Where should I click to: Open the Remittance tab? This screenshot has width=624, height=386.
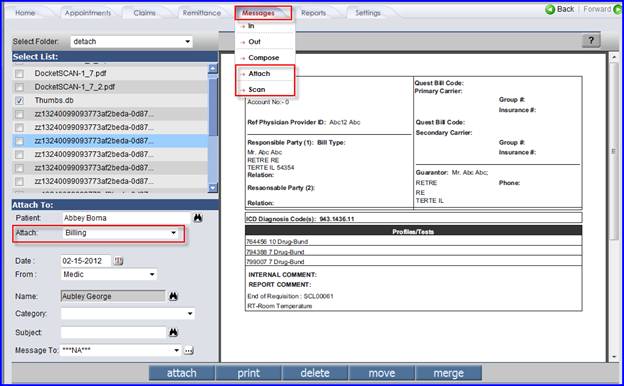202,13
